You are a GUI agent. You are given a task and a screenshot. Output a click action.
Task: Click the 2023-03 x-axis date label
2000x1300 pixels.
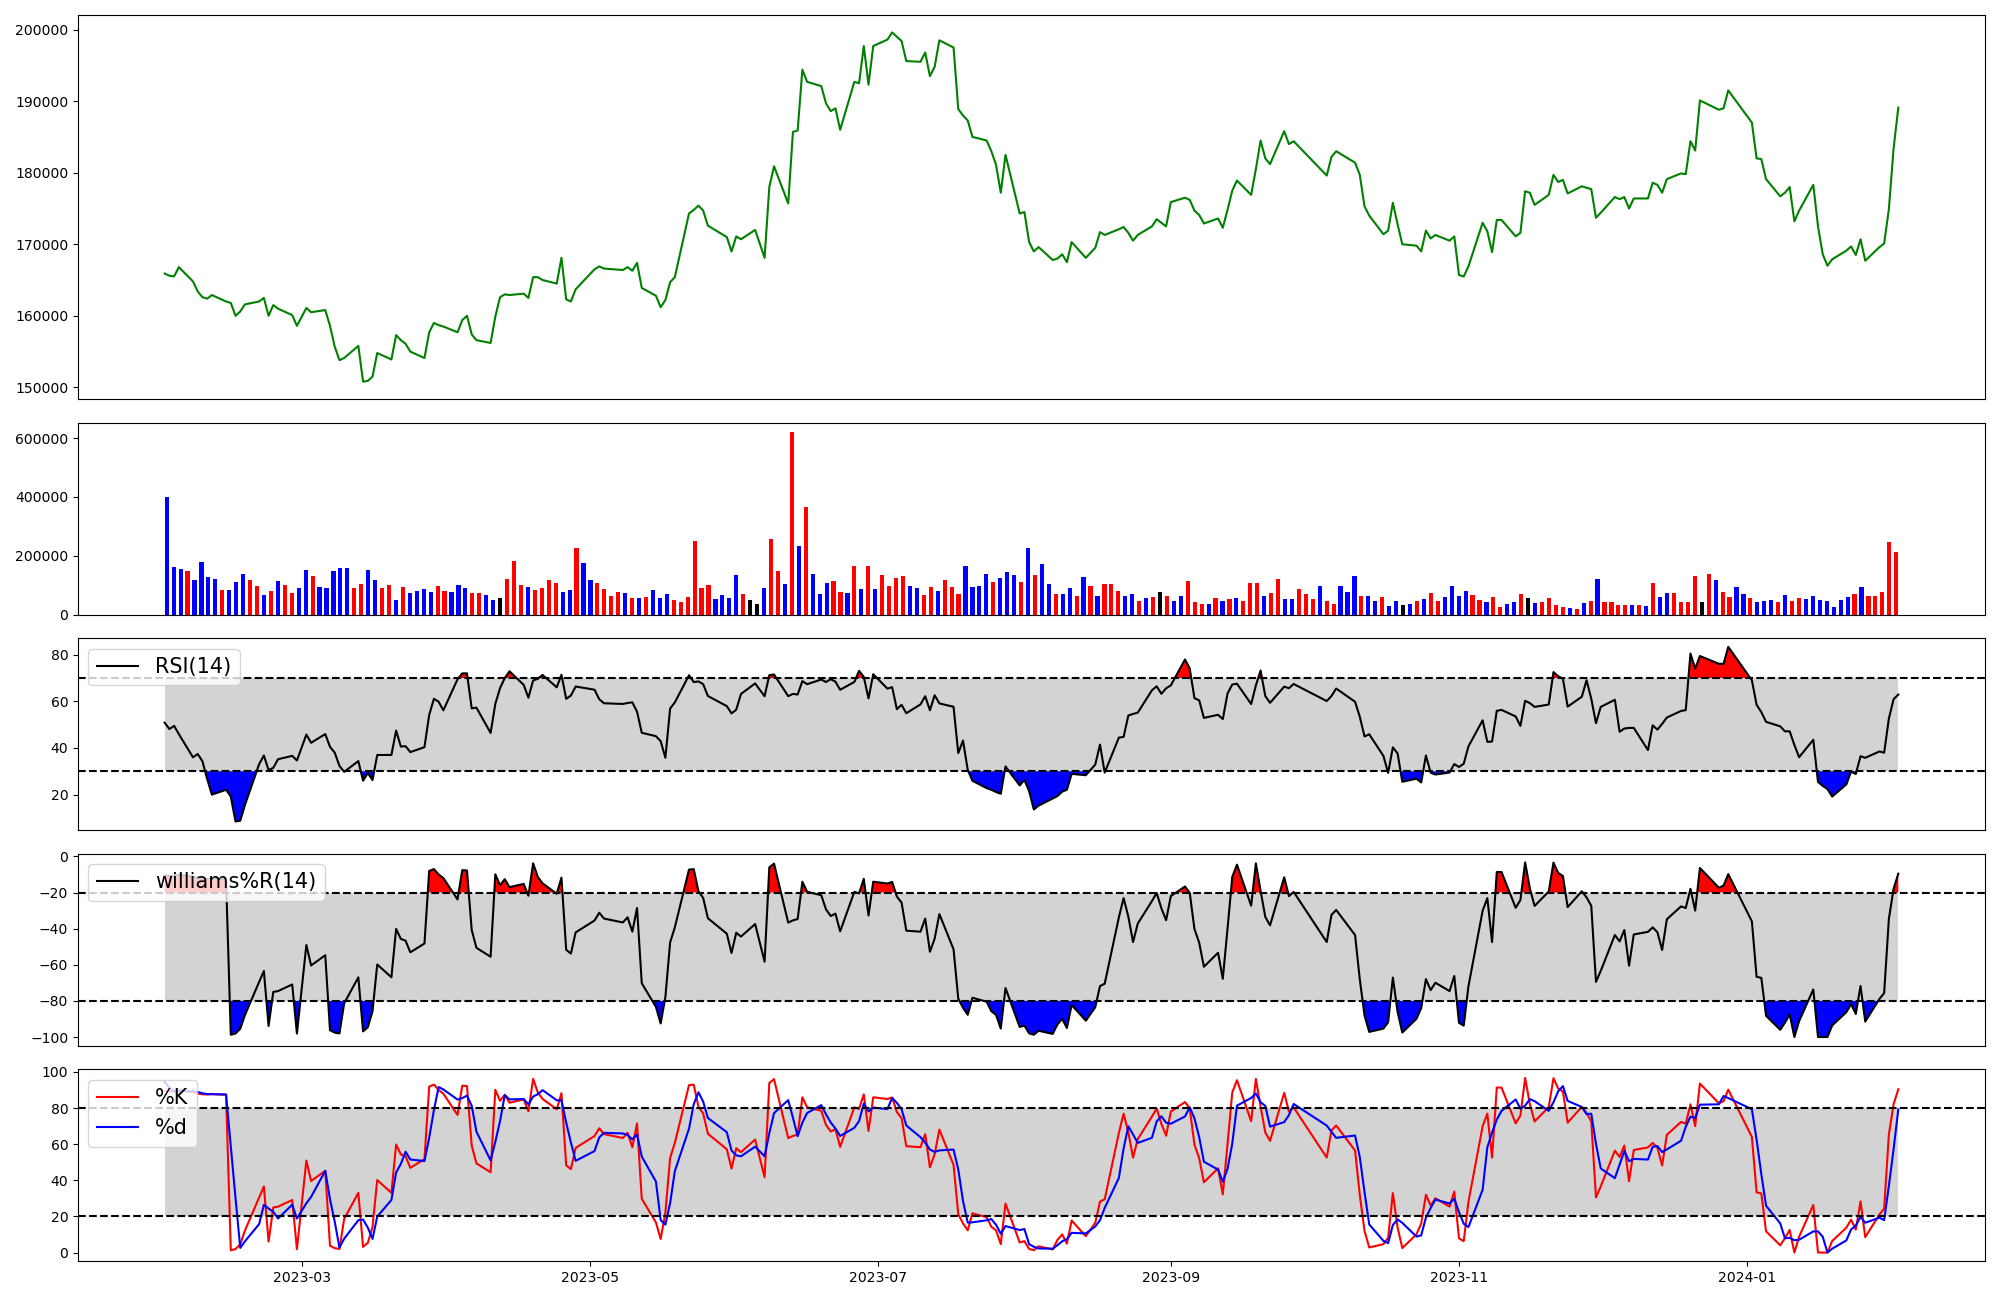pos(301,1276)
